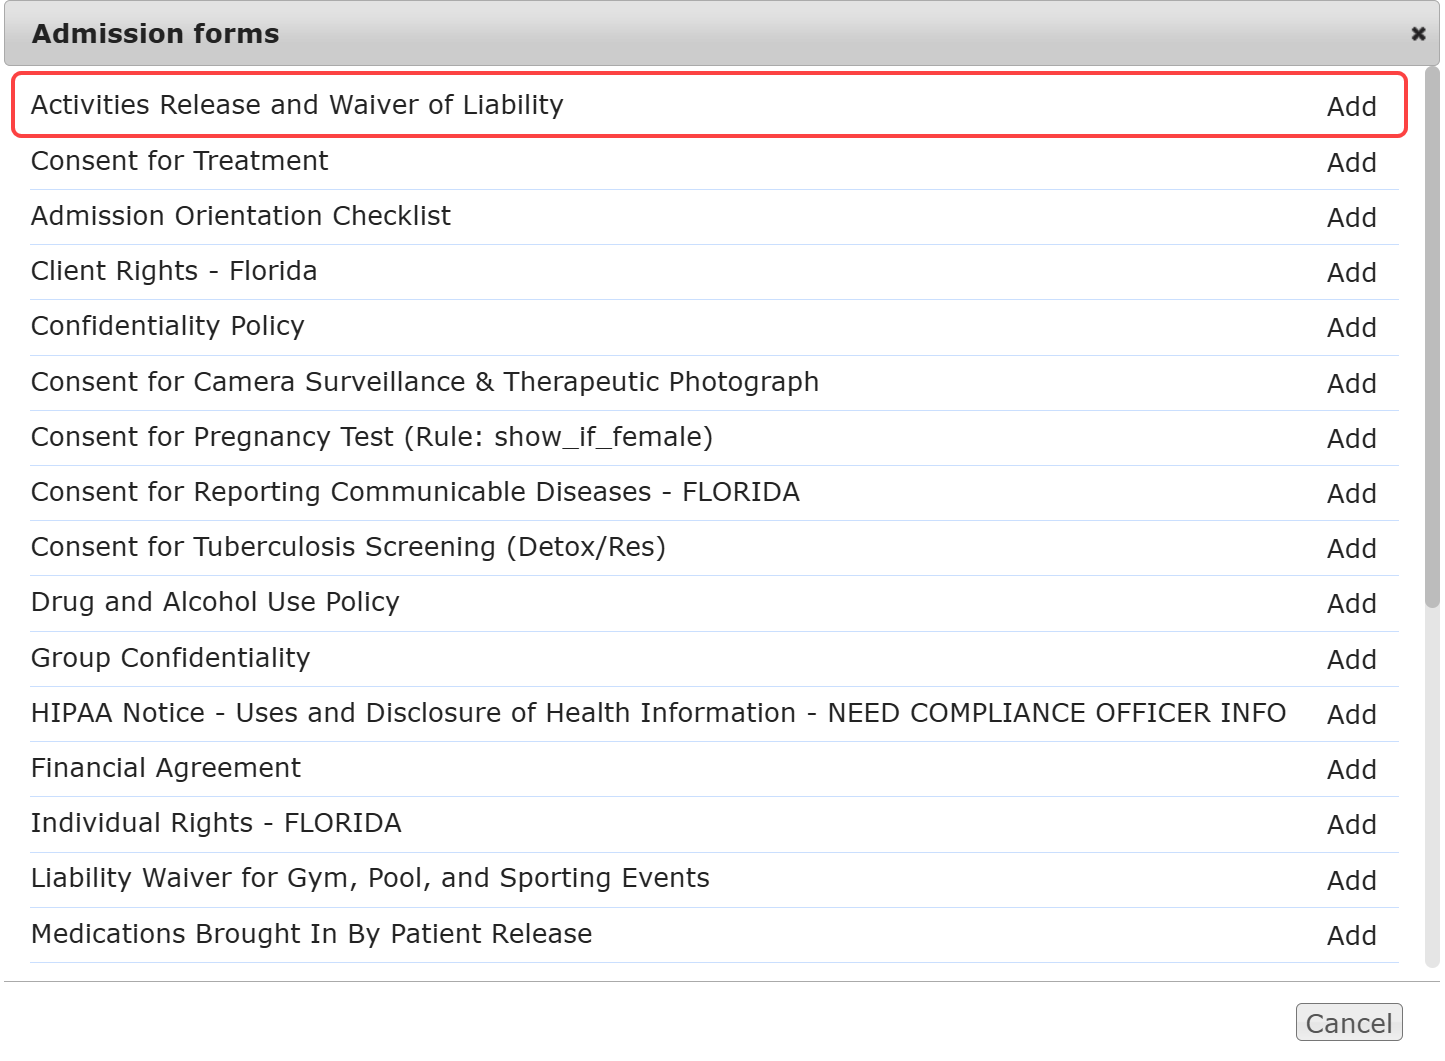Viewport: 1445px width, 1061px height.
Task: Add Individual Rights - FLORIDA form
Action: (1351, 825)
